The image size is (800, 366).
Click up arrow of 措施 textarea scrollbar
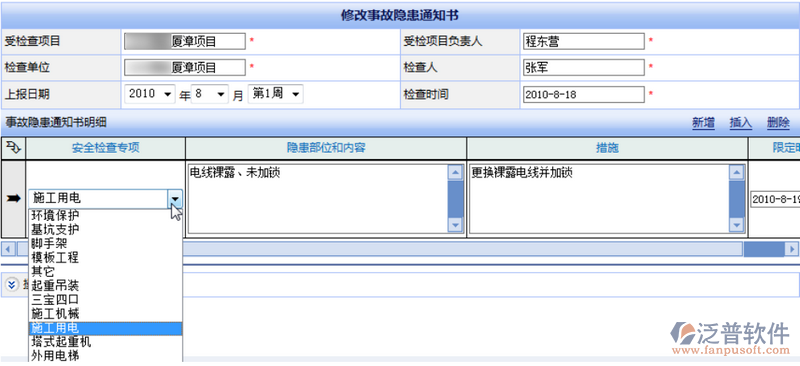[737, 173]
